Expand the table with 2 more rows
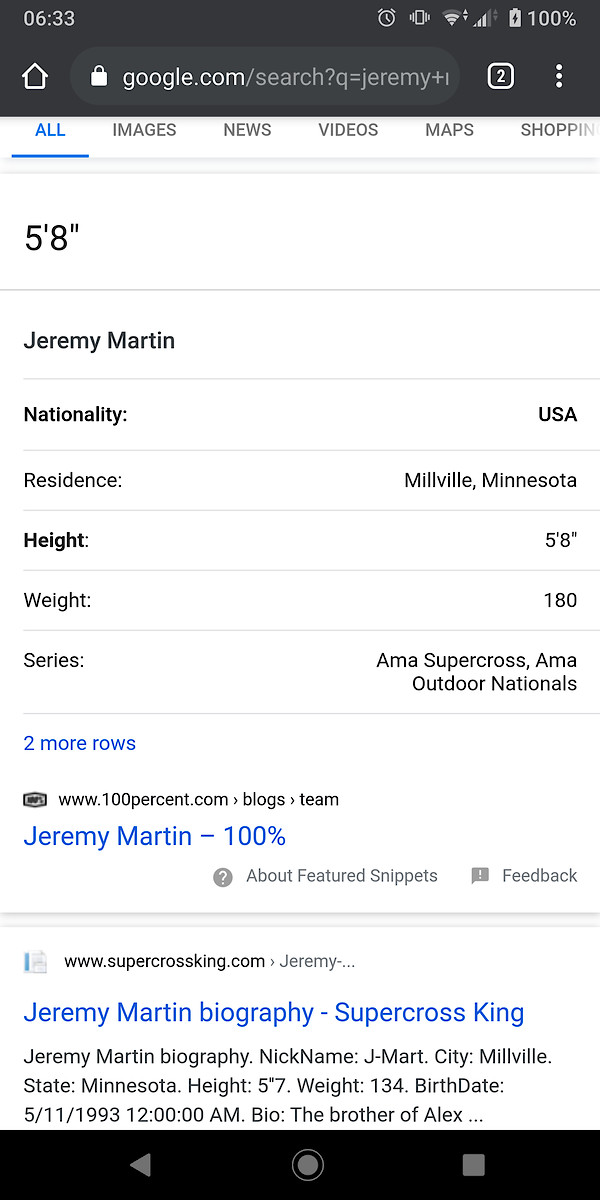600x1200 pixels. [80, 743]
